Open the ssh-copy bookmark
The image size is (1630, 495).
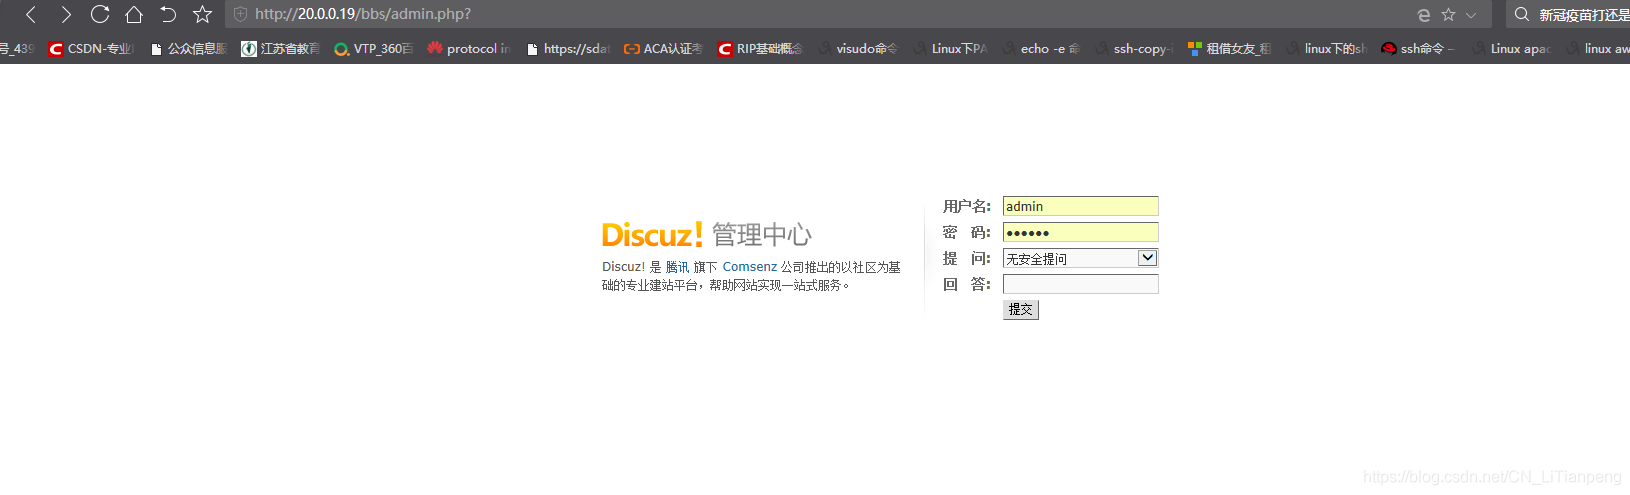[x=1134, y=48]
